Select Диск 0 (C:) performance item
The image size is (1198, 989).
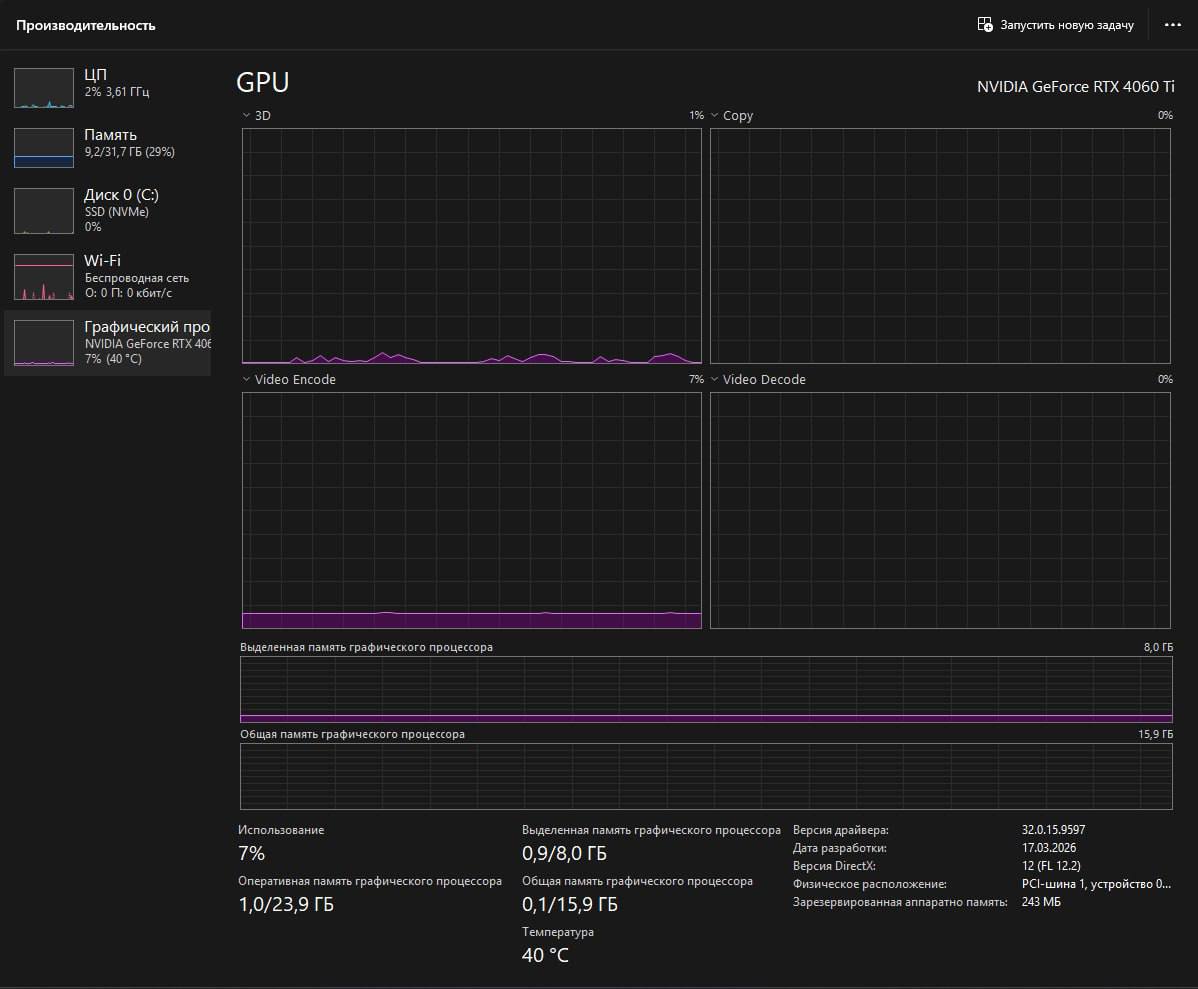(x=108, y=210)
